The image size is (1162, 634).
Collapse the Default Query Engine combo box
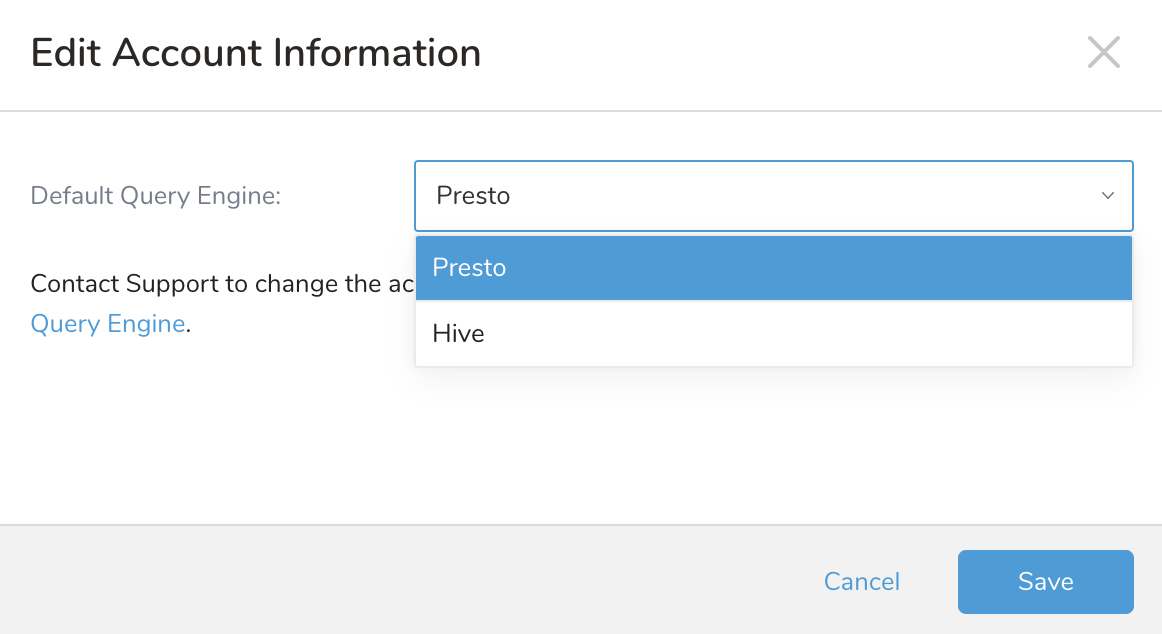[x=773, y=196]
